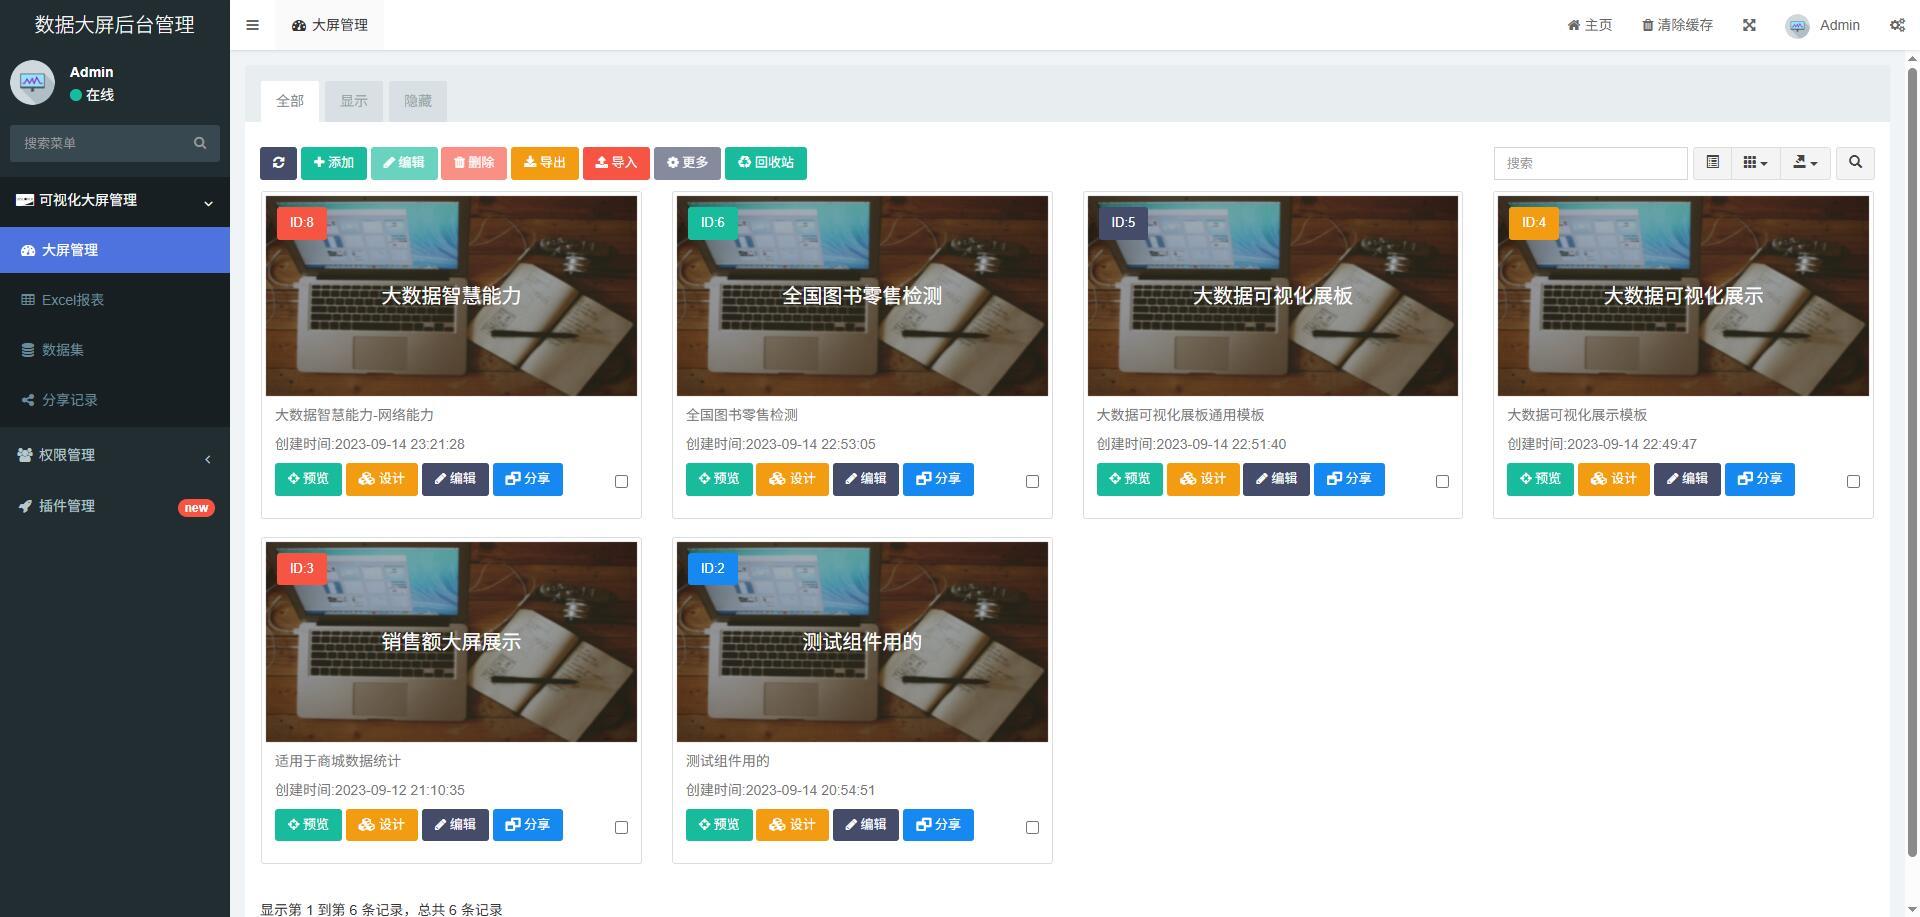Screen dimensions: 1920x917
Task: Select the checkbox for 全国图书零售检测 card
Action: (1032, 481)
